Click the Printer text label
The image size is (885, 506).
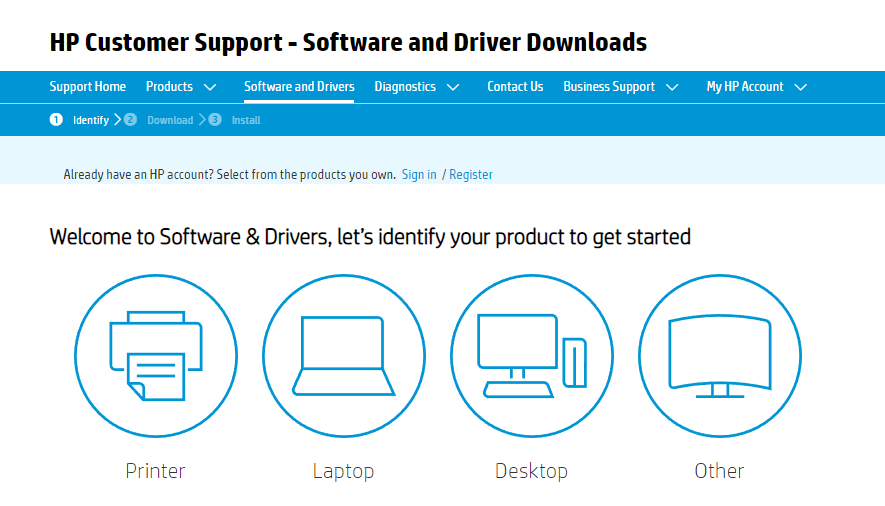pos(155,470)
